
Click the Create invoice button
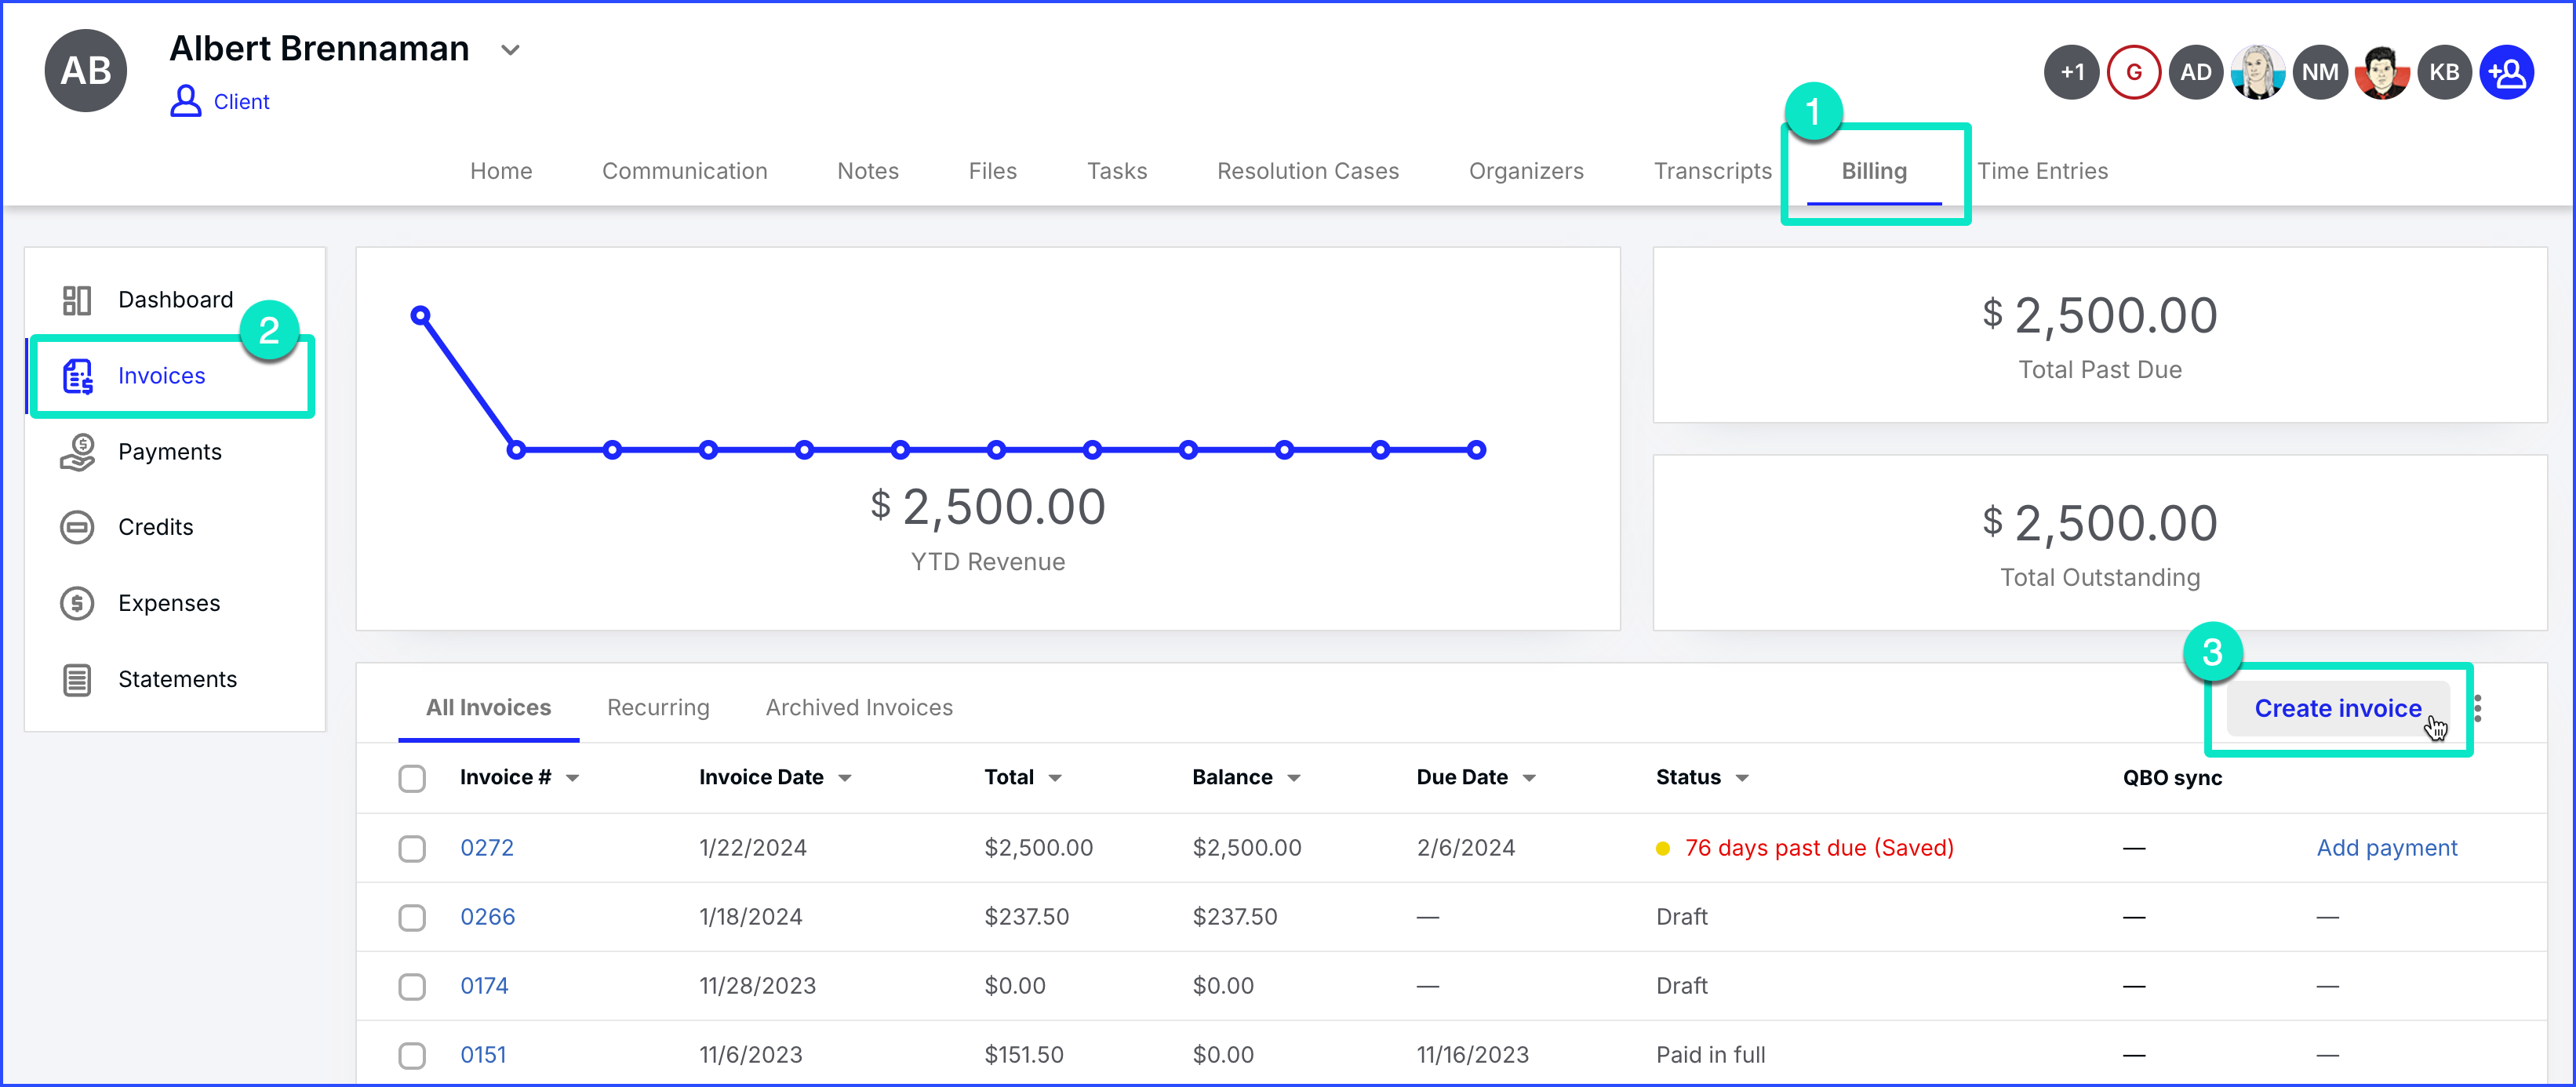point(2337,708)
